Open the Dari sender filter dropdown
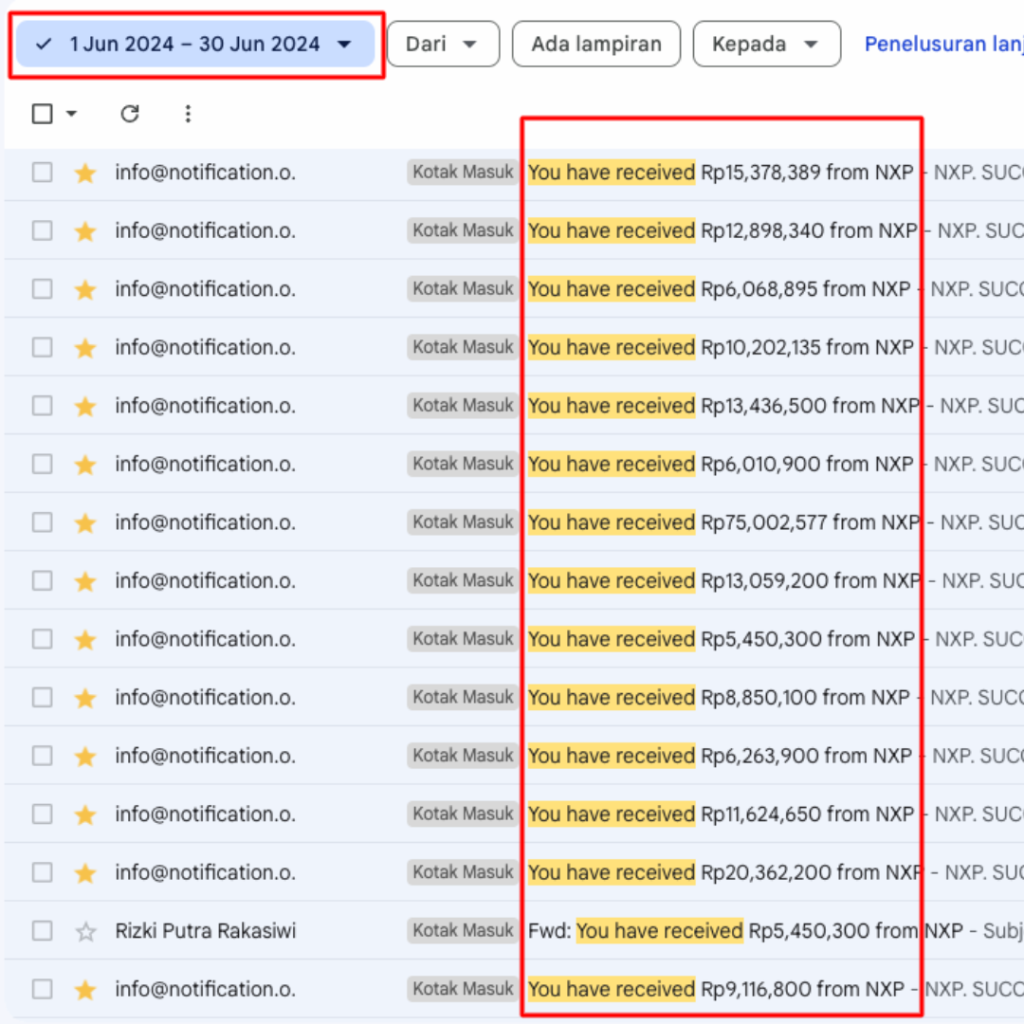Screen dimensions: 1024x1024 pyautogui.click(x=443, y=44)
